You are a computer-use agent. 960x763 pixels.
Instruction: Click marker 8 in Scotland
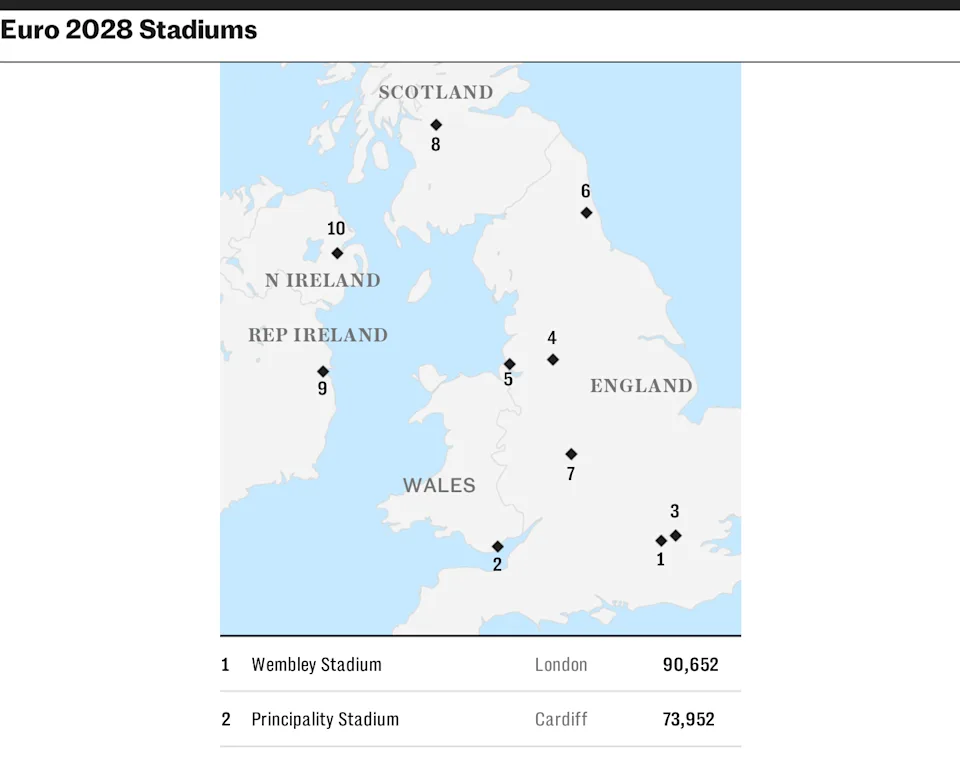coord(436,125)
